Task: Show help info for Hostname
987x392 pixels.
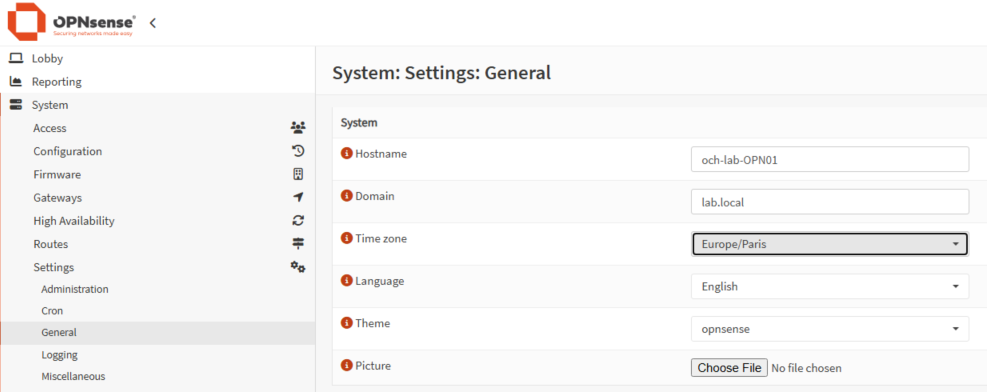Action: point(346,154)
